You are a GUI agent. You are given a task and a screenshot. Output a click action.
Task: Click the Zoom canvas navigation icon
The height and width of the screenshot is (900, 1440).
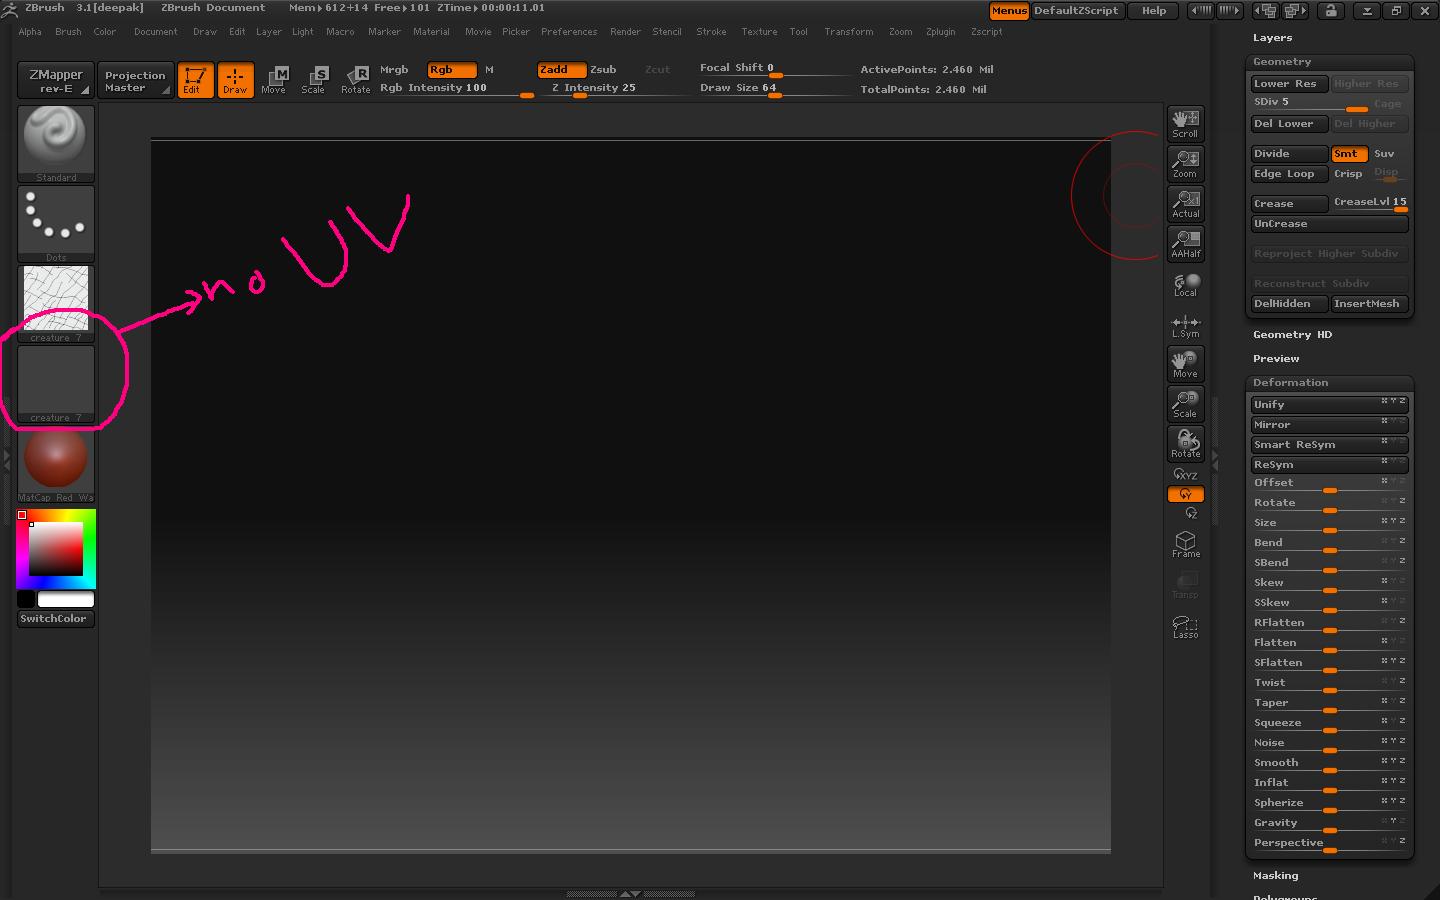(1185, 164)
